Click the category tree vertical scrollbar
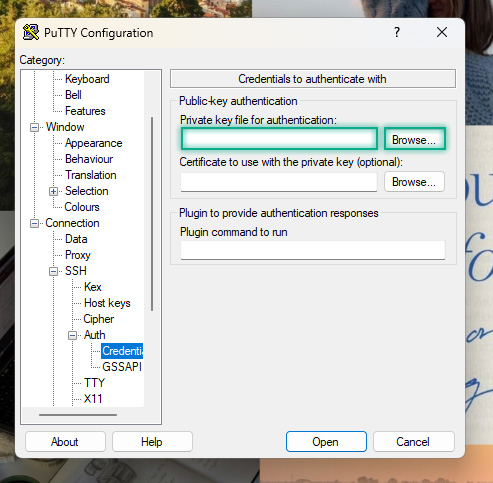The width and height of the screenshot is (493, 483). click(152, 213)
